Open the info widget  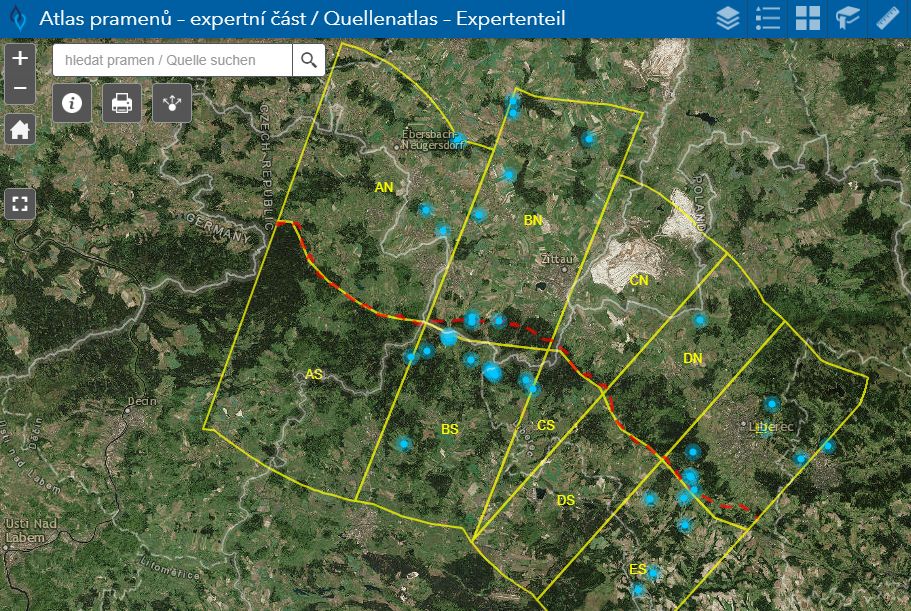(72, 103)
